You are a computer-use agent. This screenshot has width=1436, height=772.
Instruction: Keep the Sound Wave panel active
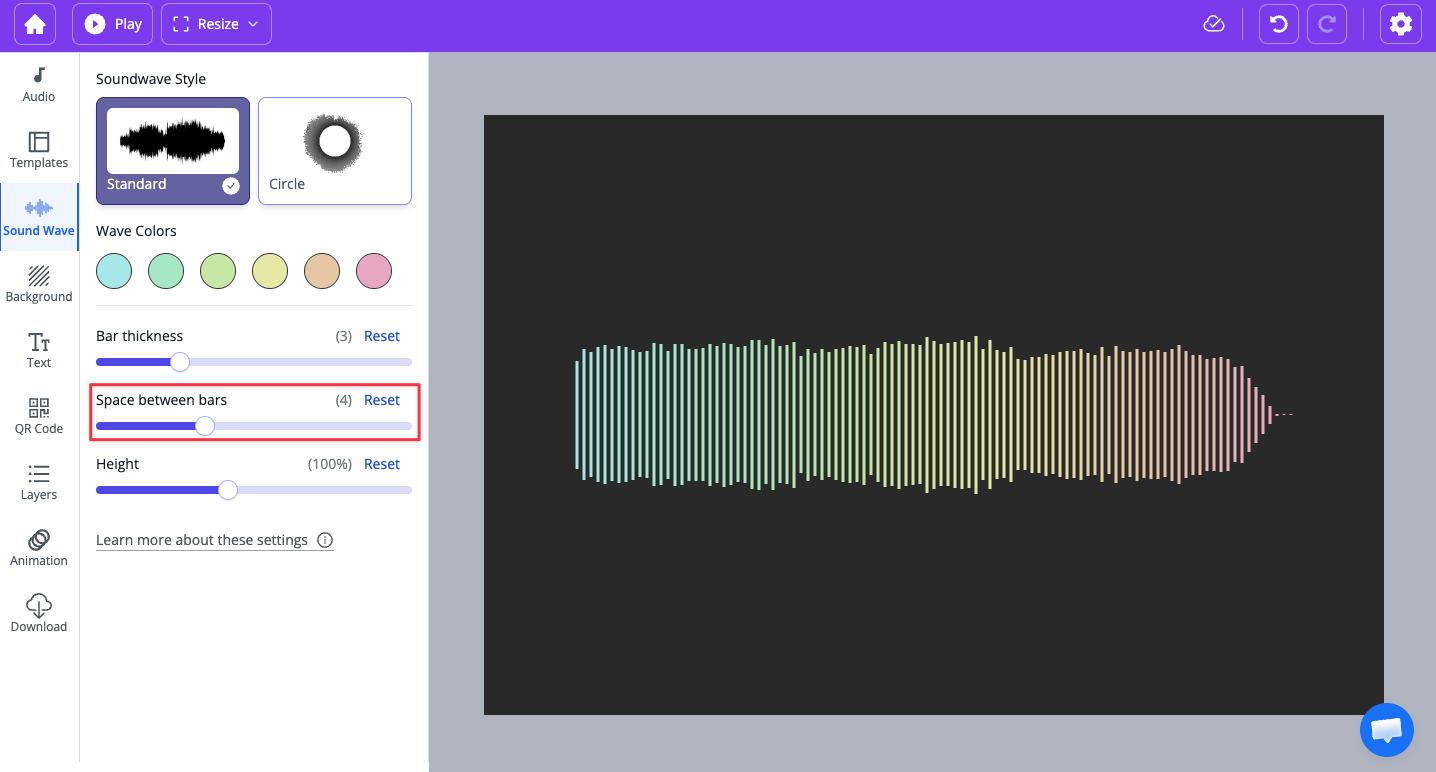click(38, 216)
